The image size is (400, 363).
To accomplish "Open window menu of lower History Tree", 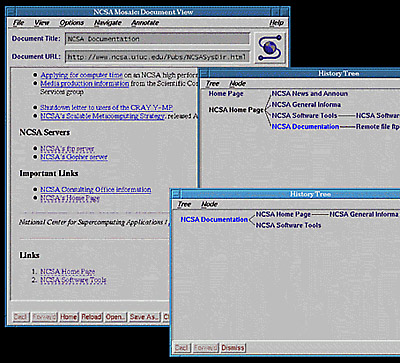I will [176, 194].
